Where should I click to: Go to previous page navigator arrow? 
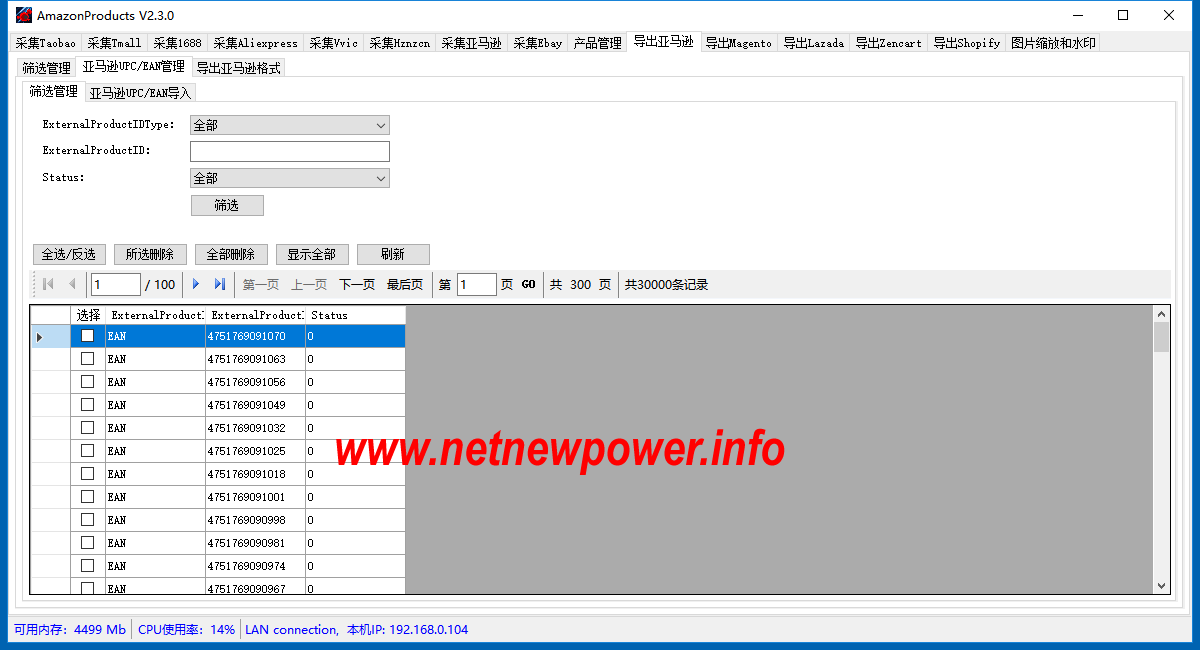(72, 285)
